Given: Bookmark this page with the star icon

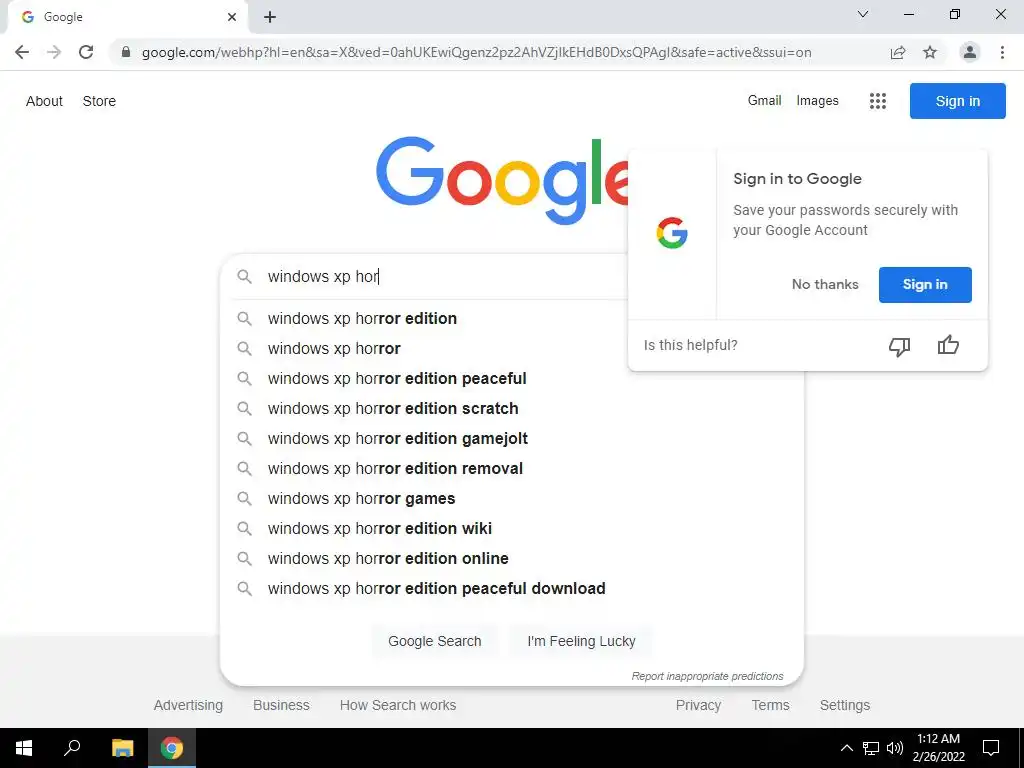Looking at the screenshot, I should click(930, 52).
